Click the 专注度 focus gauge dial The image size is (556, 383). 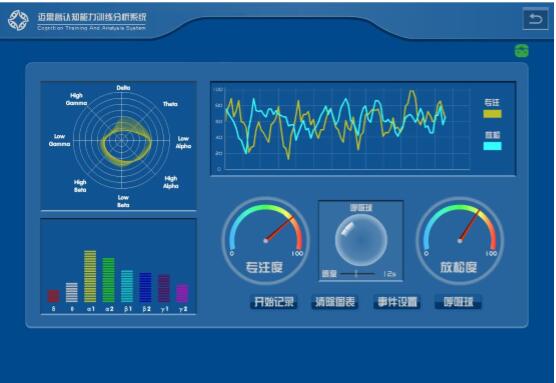pos(266,241)
